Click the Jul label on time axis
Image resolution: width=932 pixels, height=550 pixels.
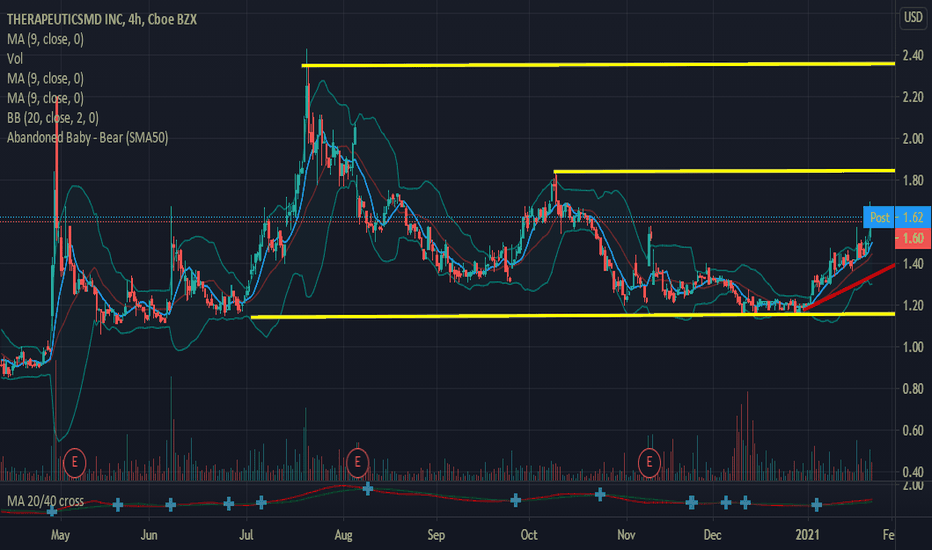(246, 535)
